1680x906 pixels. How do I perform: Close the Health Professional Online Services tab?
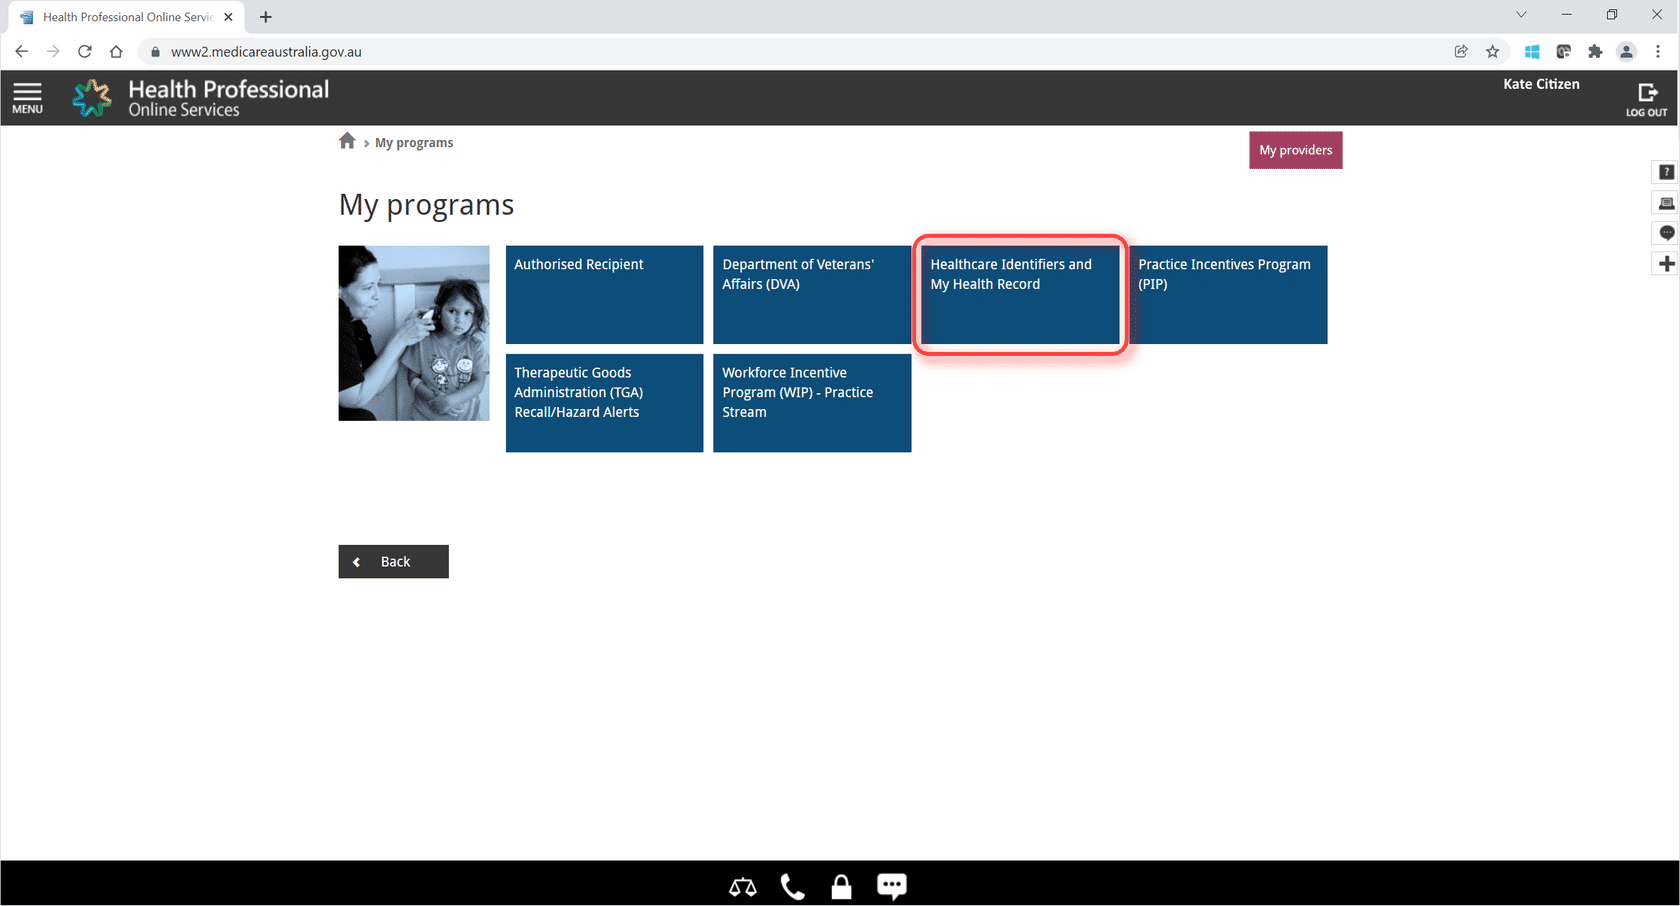pos(228,17)
